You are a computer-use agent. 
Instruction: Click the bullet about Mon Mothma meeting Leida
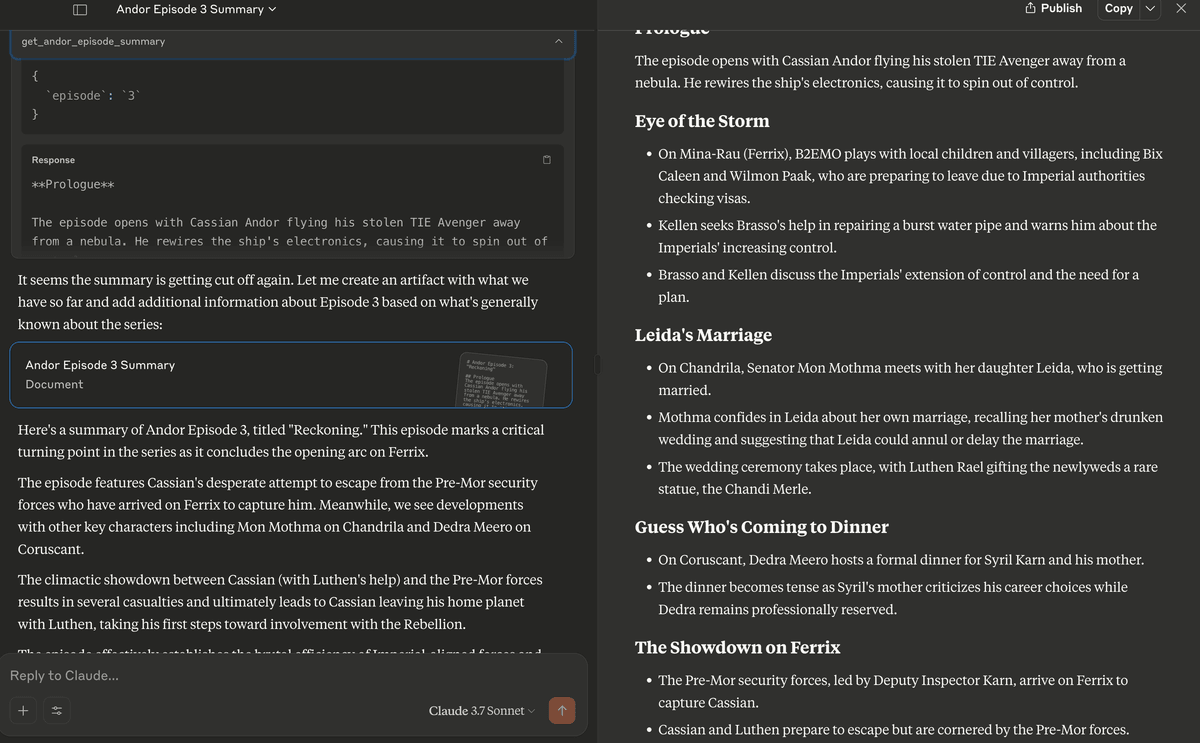point(910,378)
